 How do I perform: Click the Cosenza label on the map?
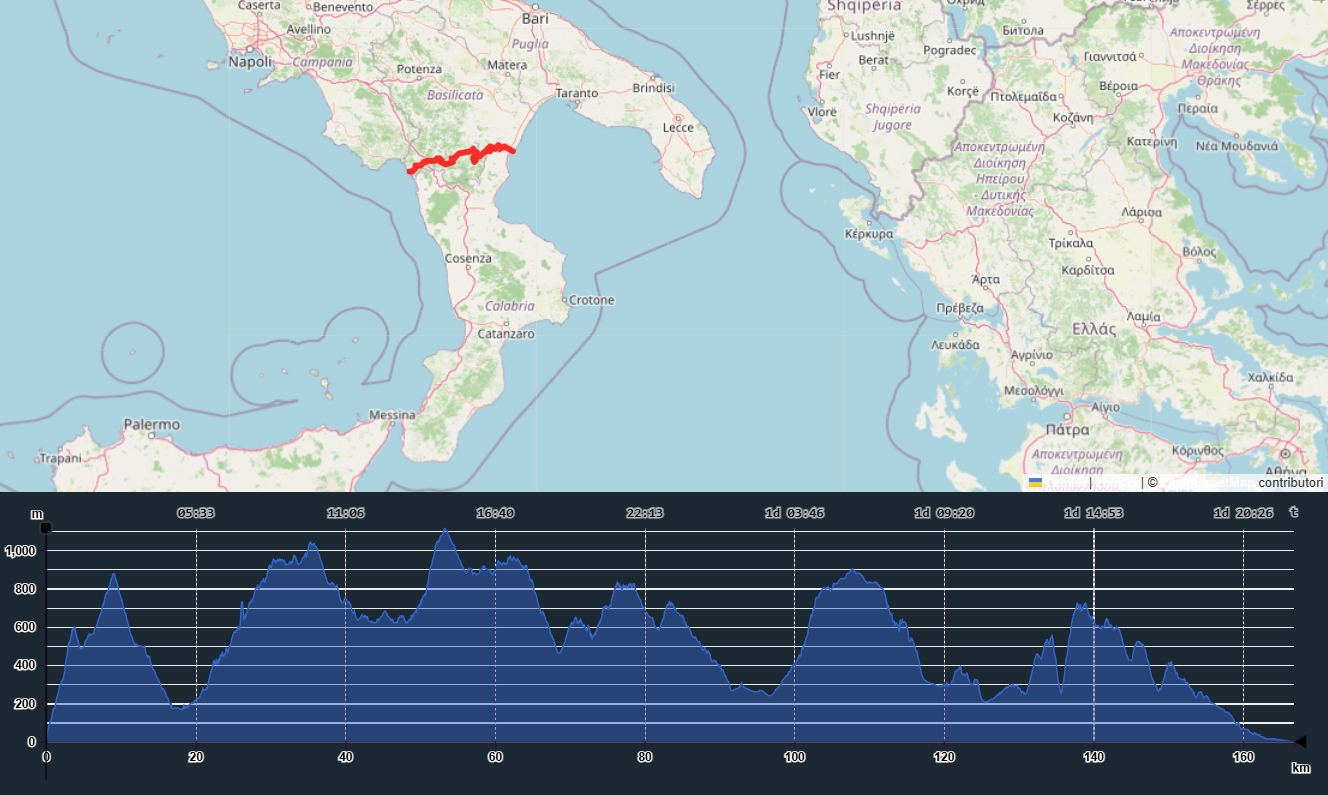tap(469, 258)
